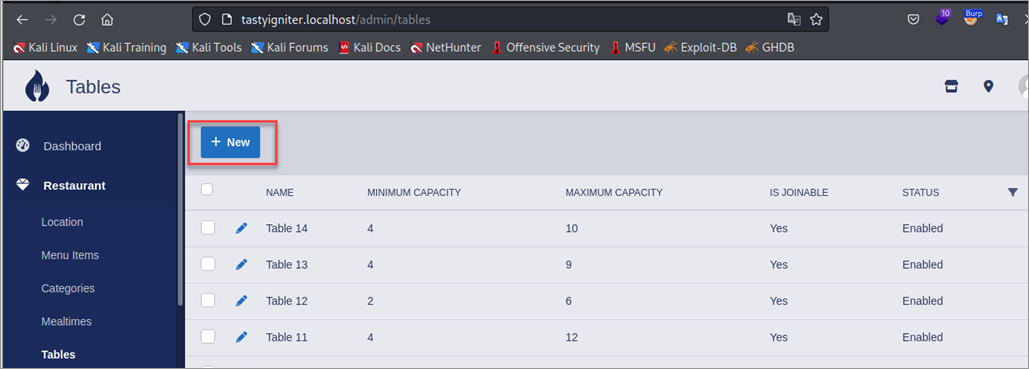Screen dimensions: 1029x369
Task: Click the browser Forward arrow
Action: 51,20
